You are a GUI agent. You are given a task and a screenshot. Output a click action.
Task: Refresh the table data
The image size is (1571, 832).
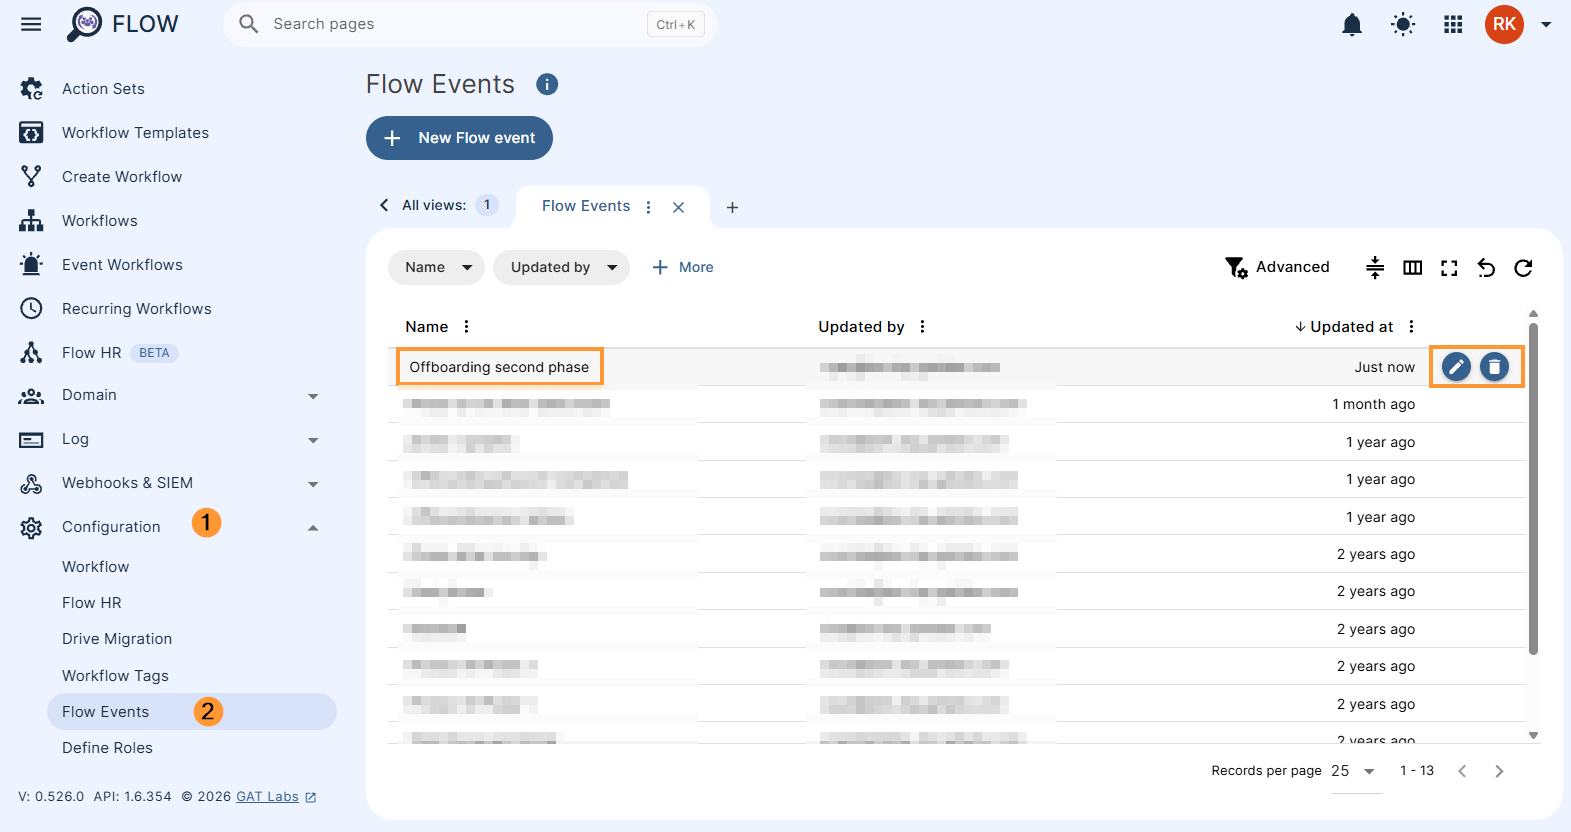[1523, 267]
